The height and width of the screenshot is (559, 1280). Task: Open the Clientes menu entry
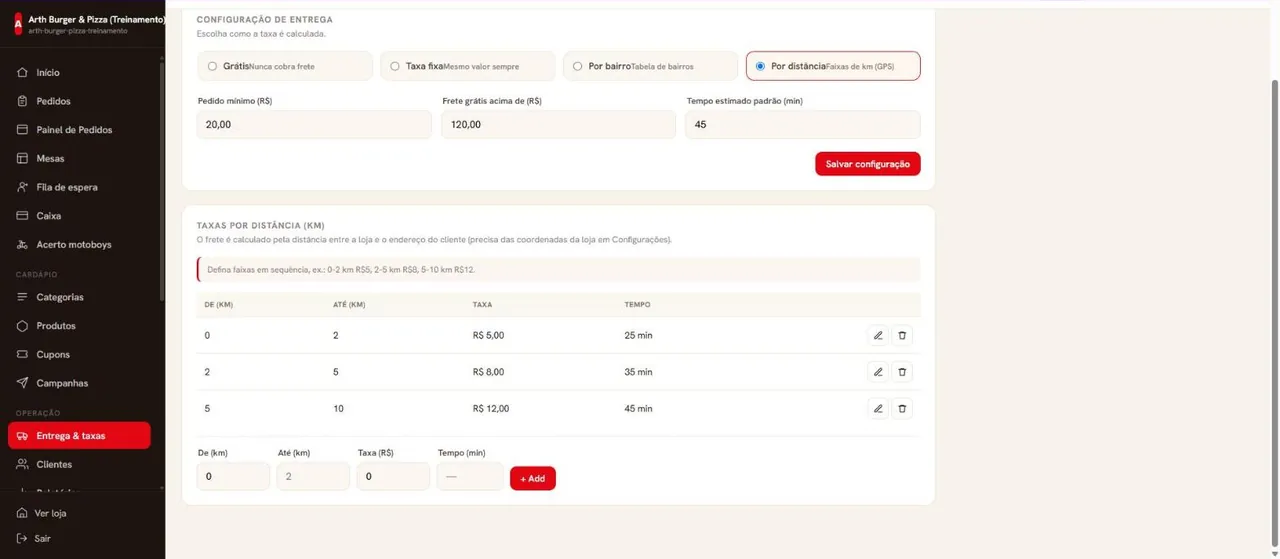pos(80,464)
